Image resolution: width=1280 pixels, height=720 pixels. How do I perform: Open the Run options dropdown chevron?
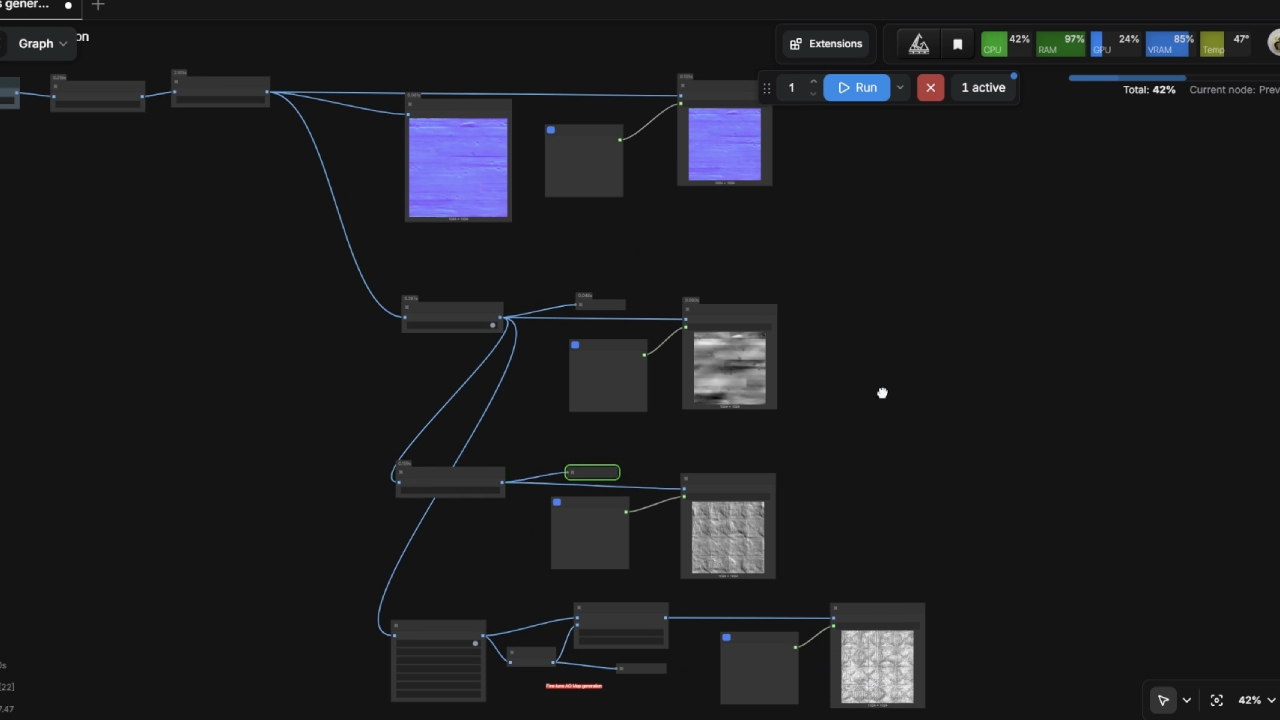899,87
